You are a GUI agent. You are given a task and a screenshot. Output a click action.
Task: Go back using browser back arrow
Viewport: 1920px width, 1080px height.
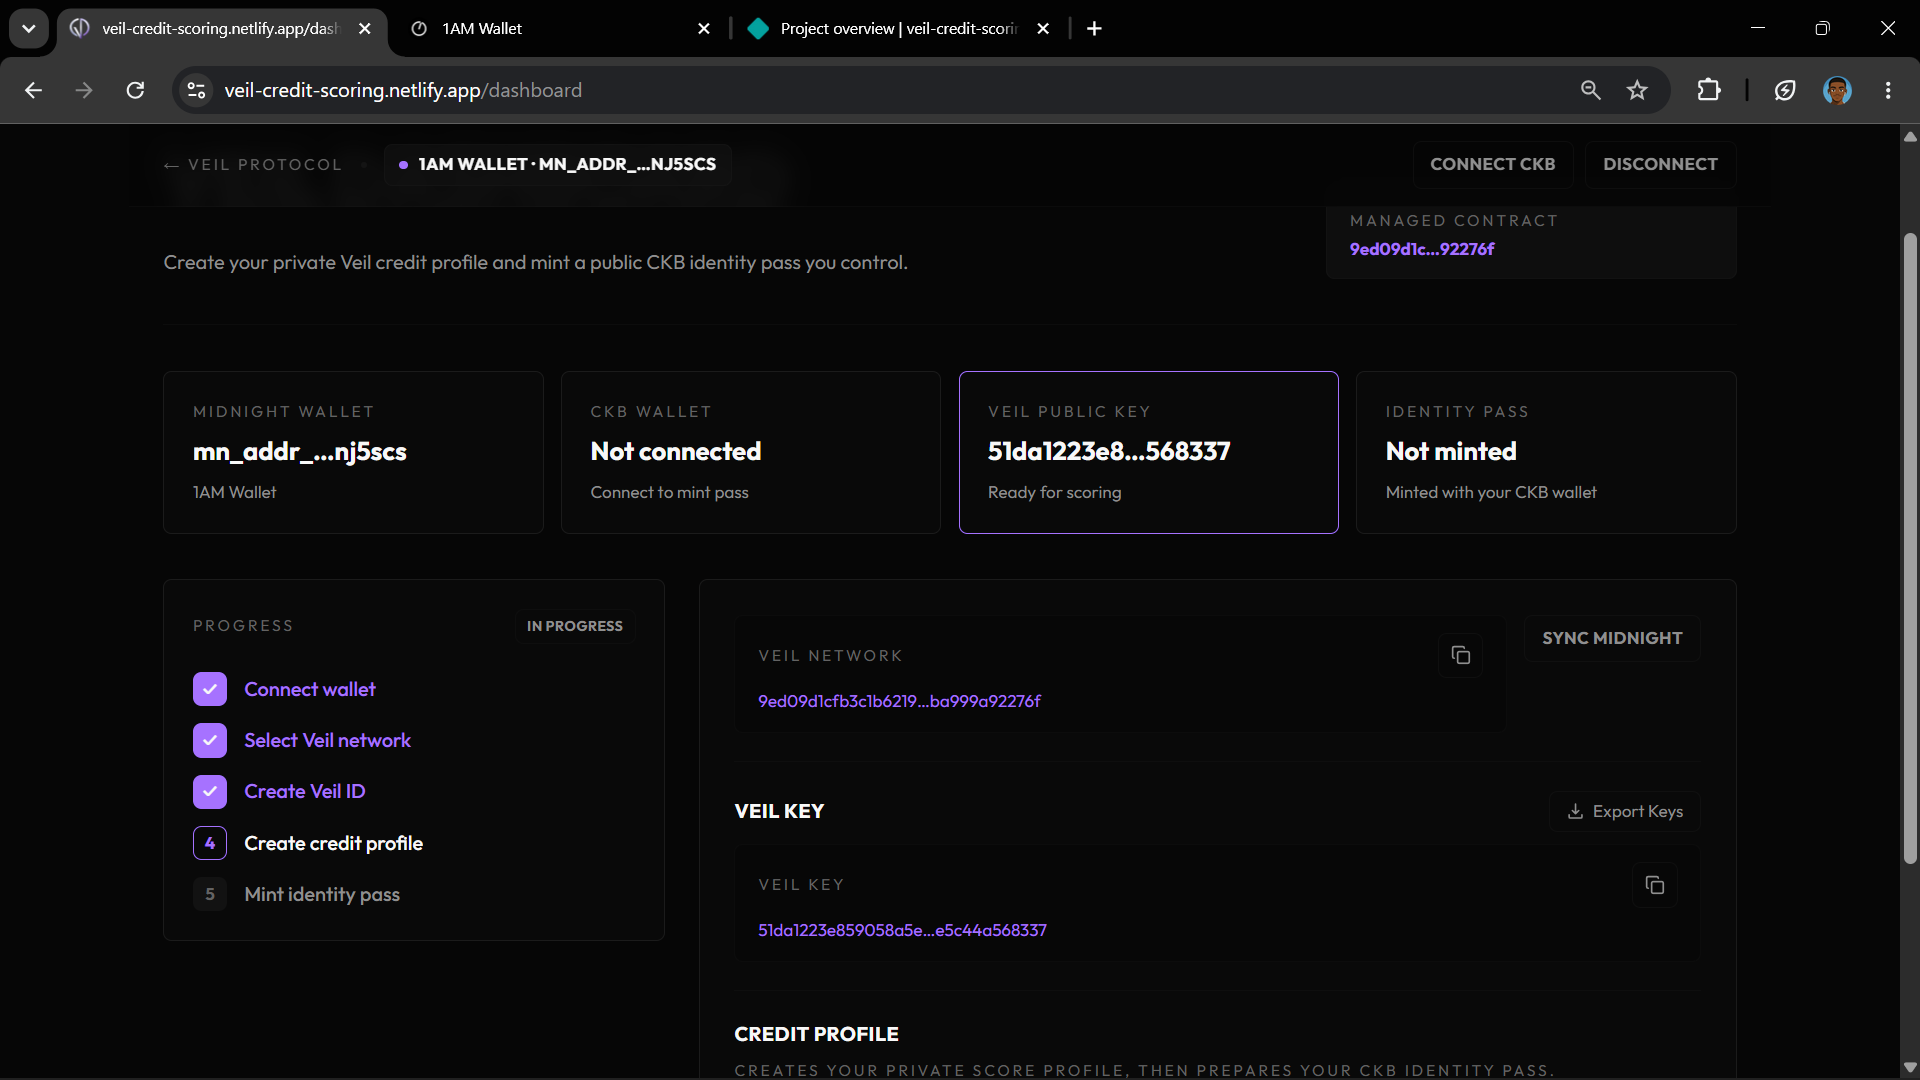tap(33, 90)
